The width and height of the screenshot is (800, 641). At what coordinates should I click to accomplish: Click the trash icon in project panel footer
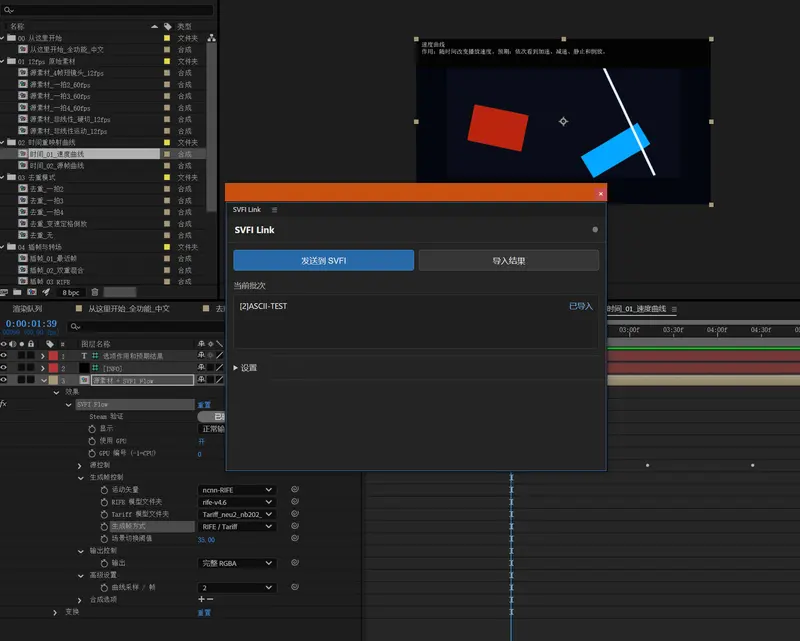pos(94,292)
